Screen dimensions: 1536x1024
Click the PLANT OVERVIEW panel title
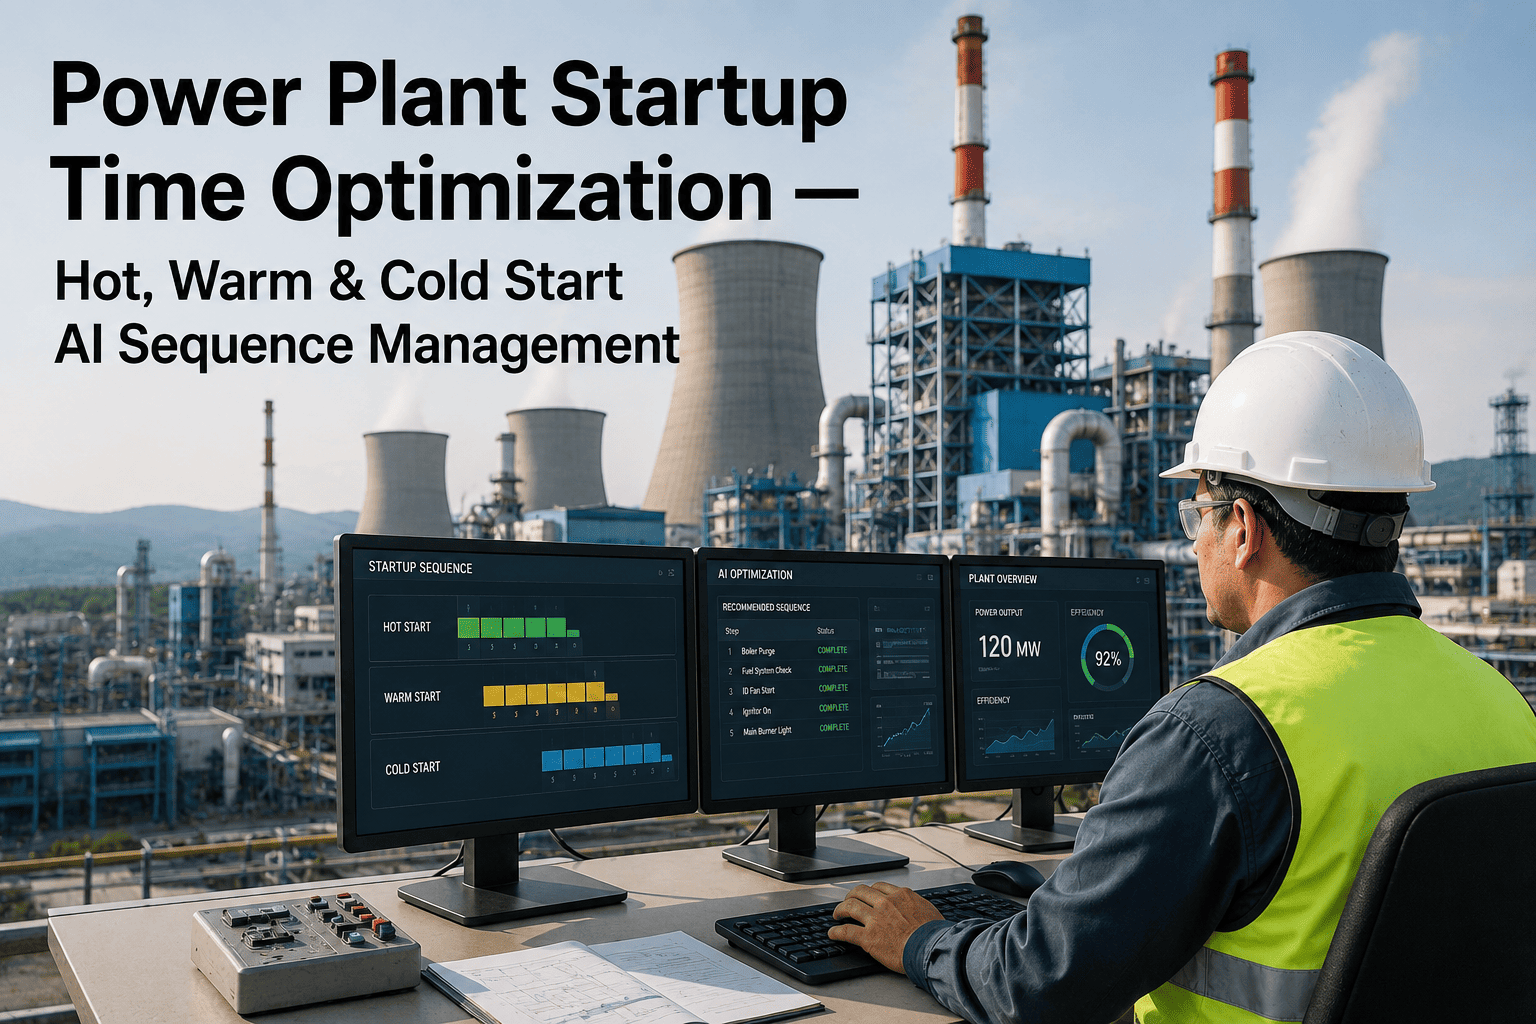pos(1003,579)
